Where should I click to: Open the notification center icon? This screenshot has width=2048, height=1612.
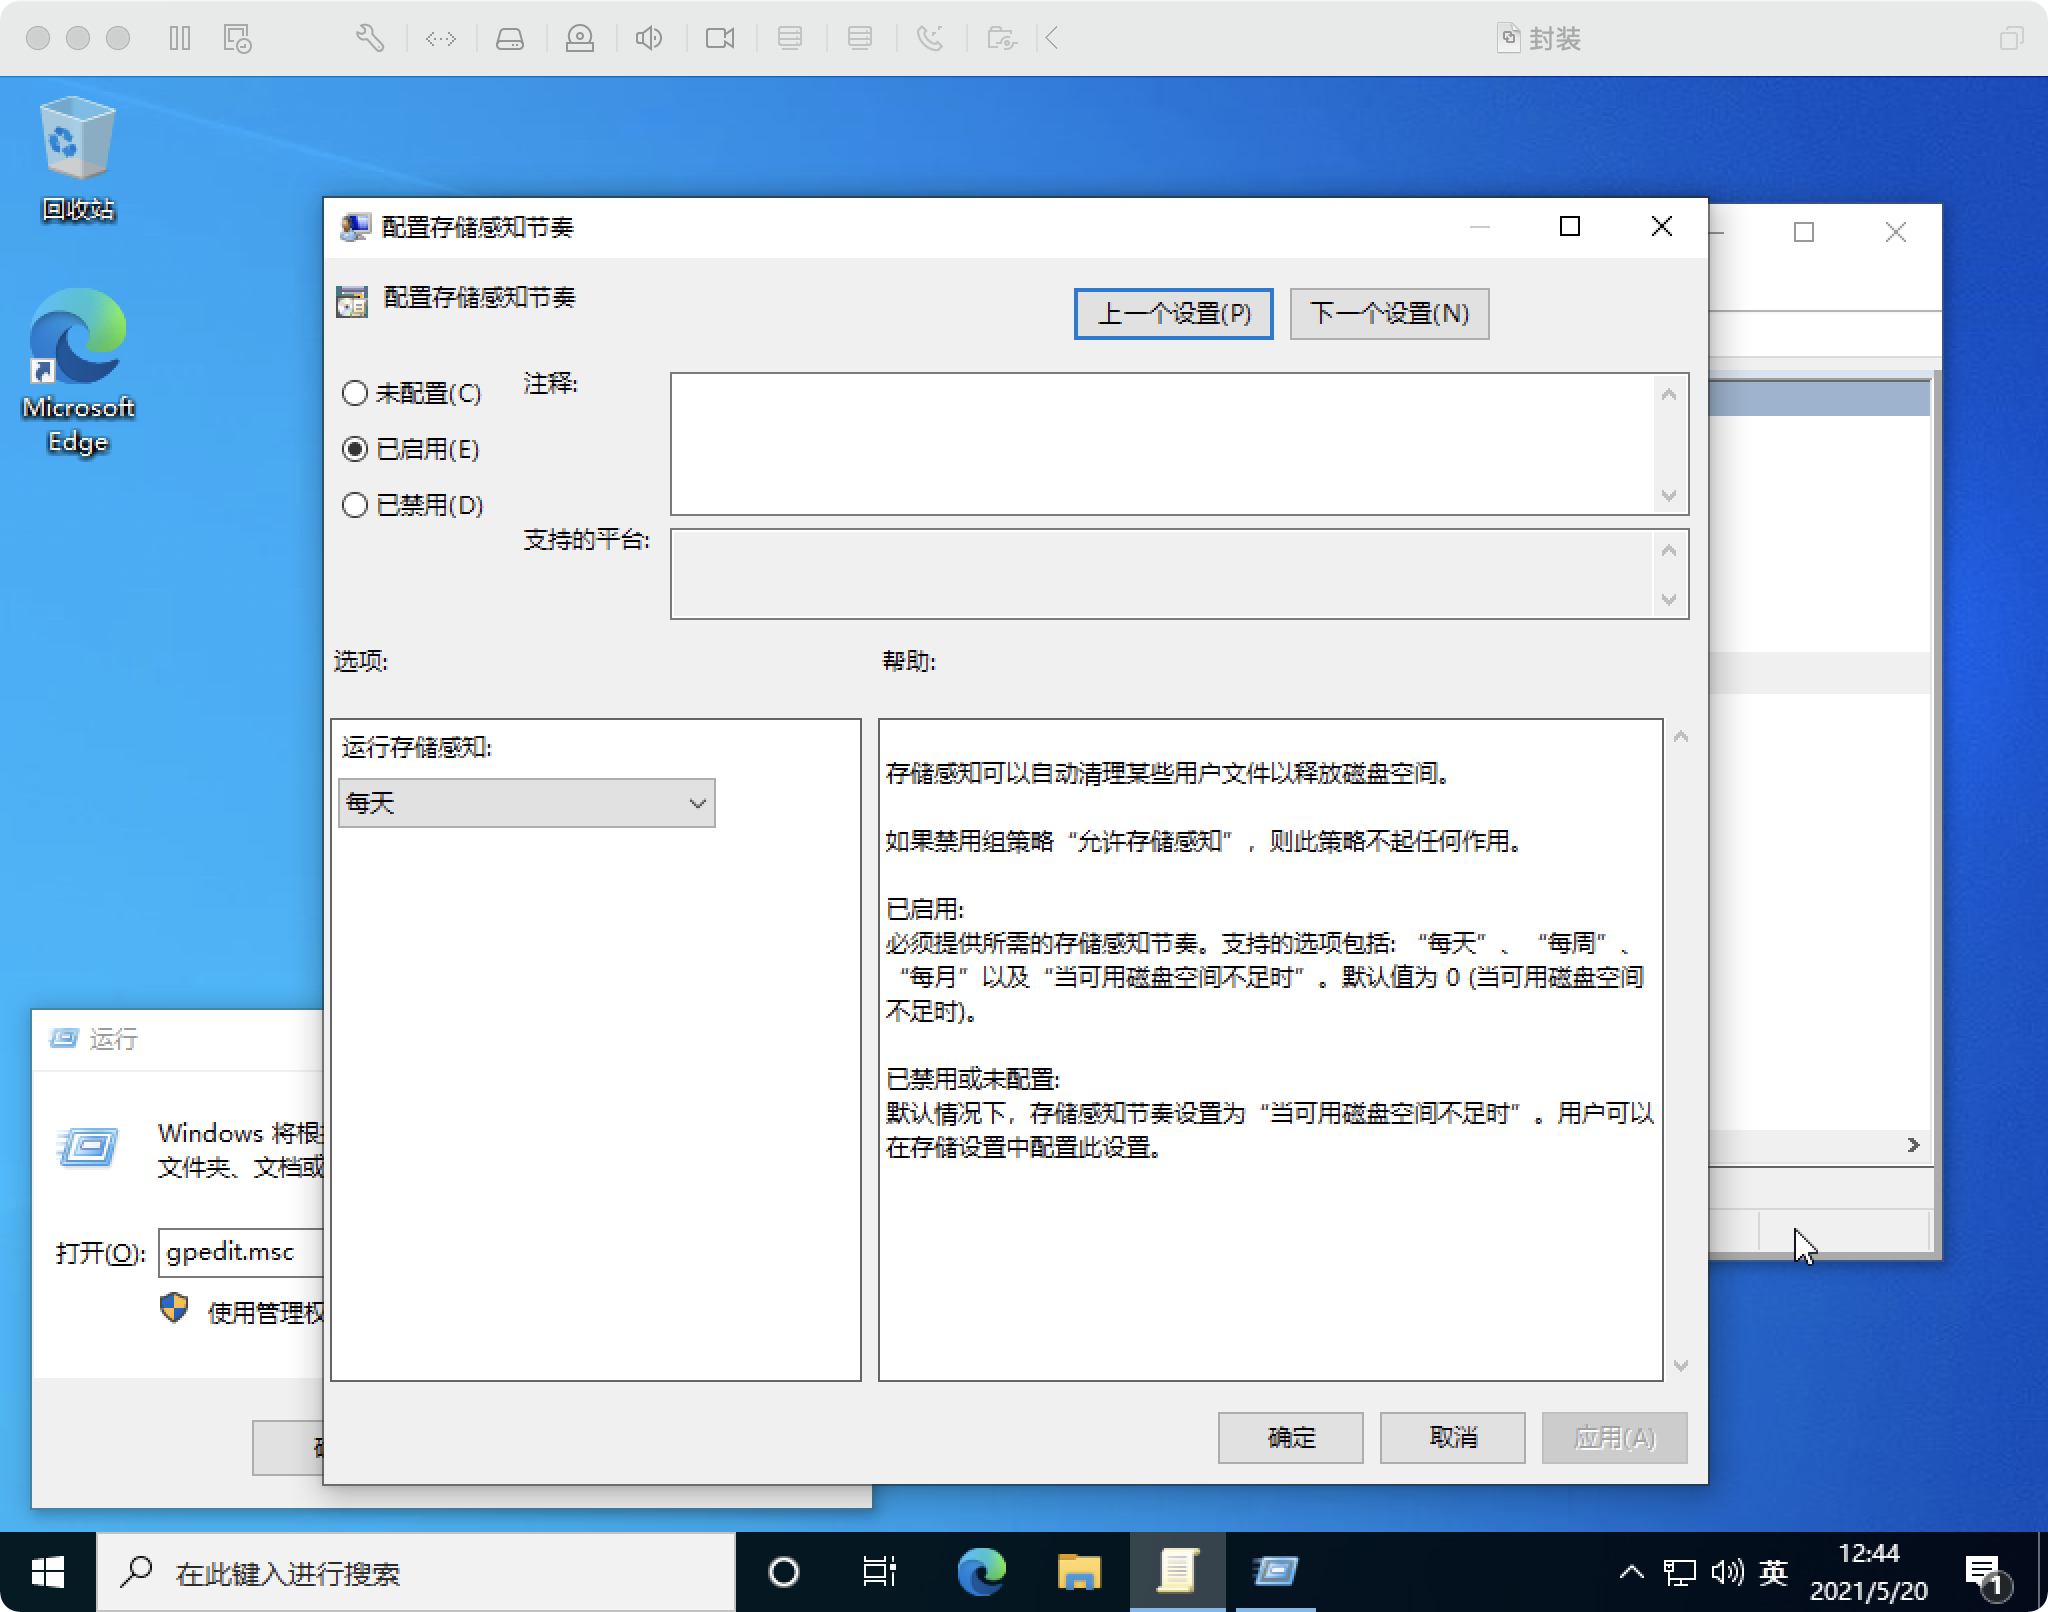1984,1572
